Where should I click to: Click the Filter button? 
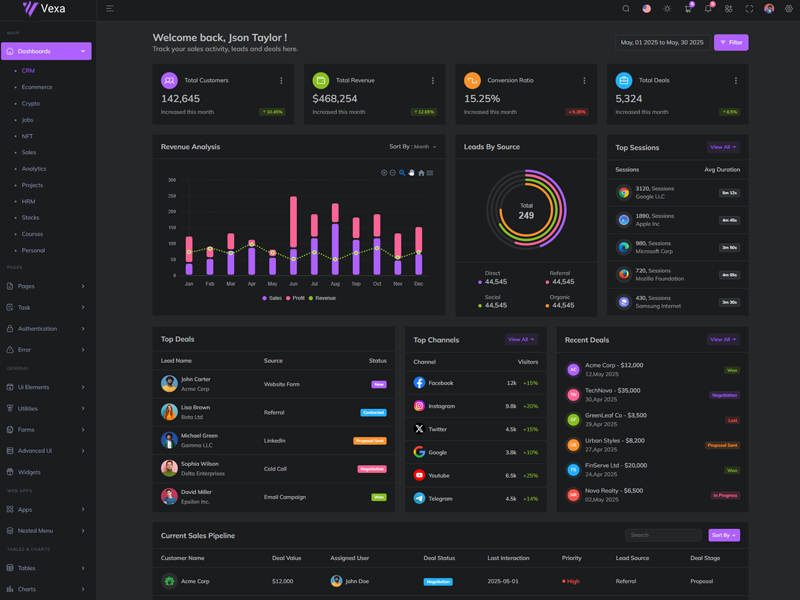(731, 43)
